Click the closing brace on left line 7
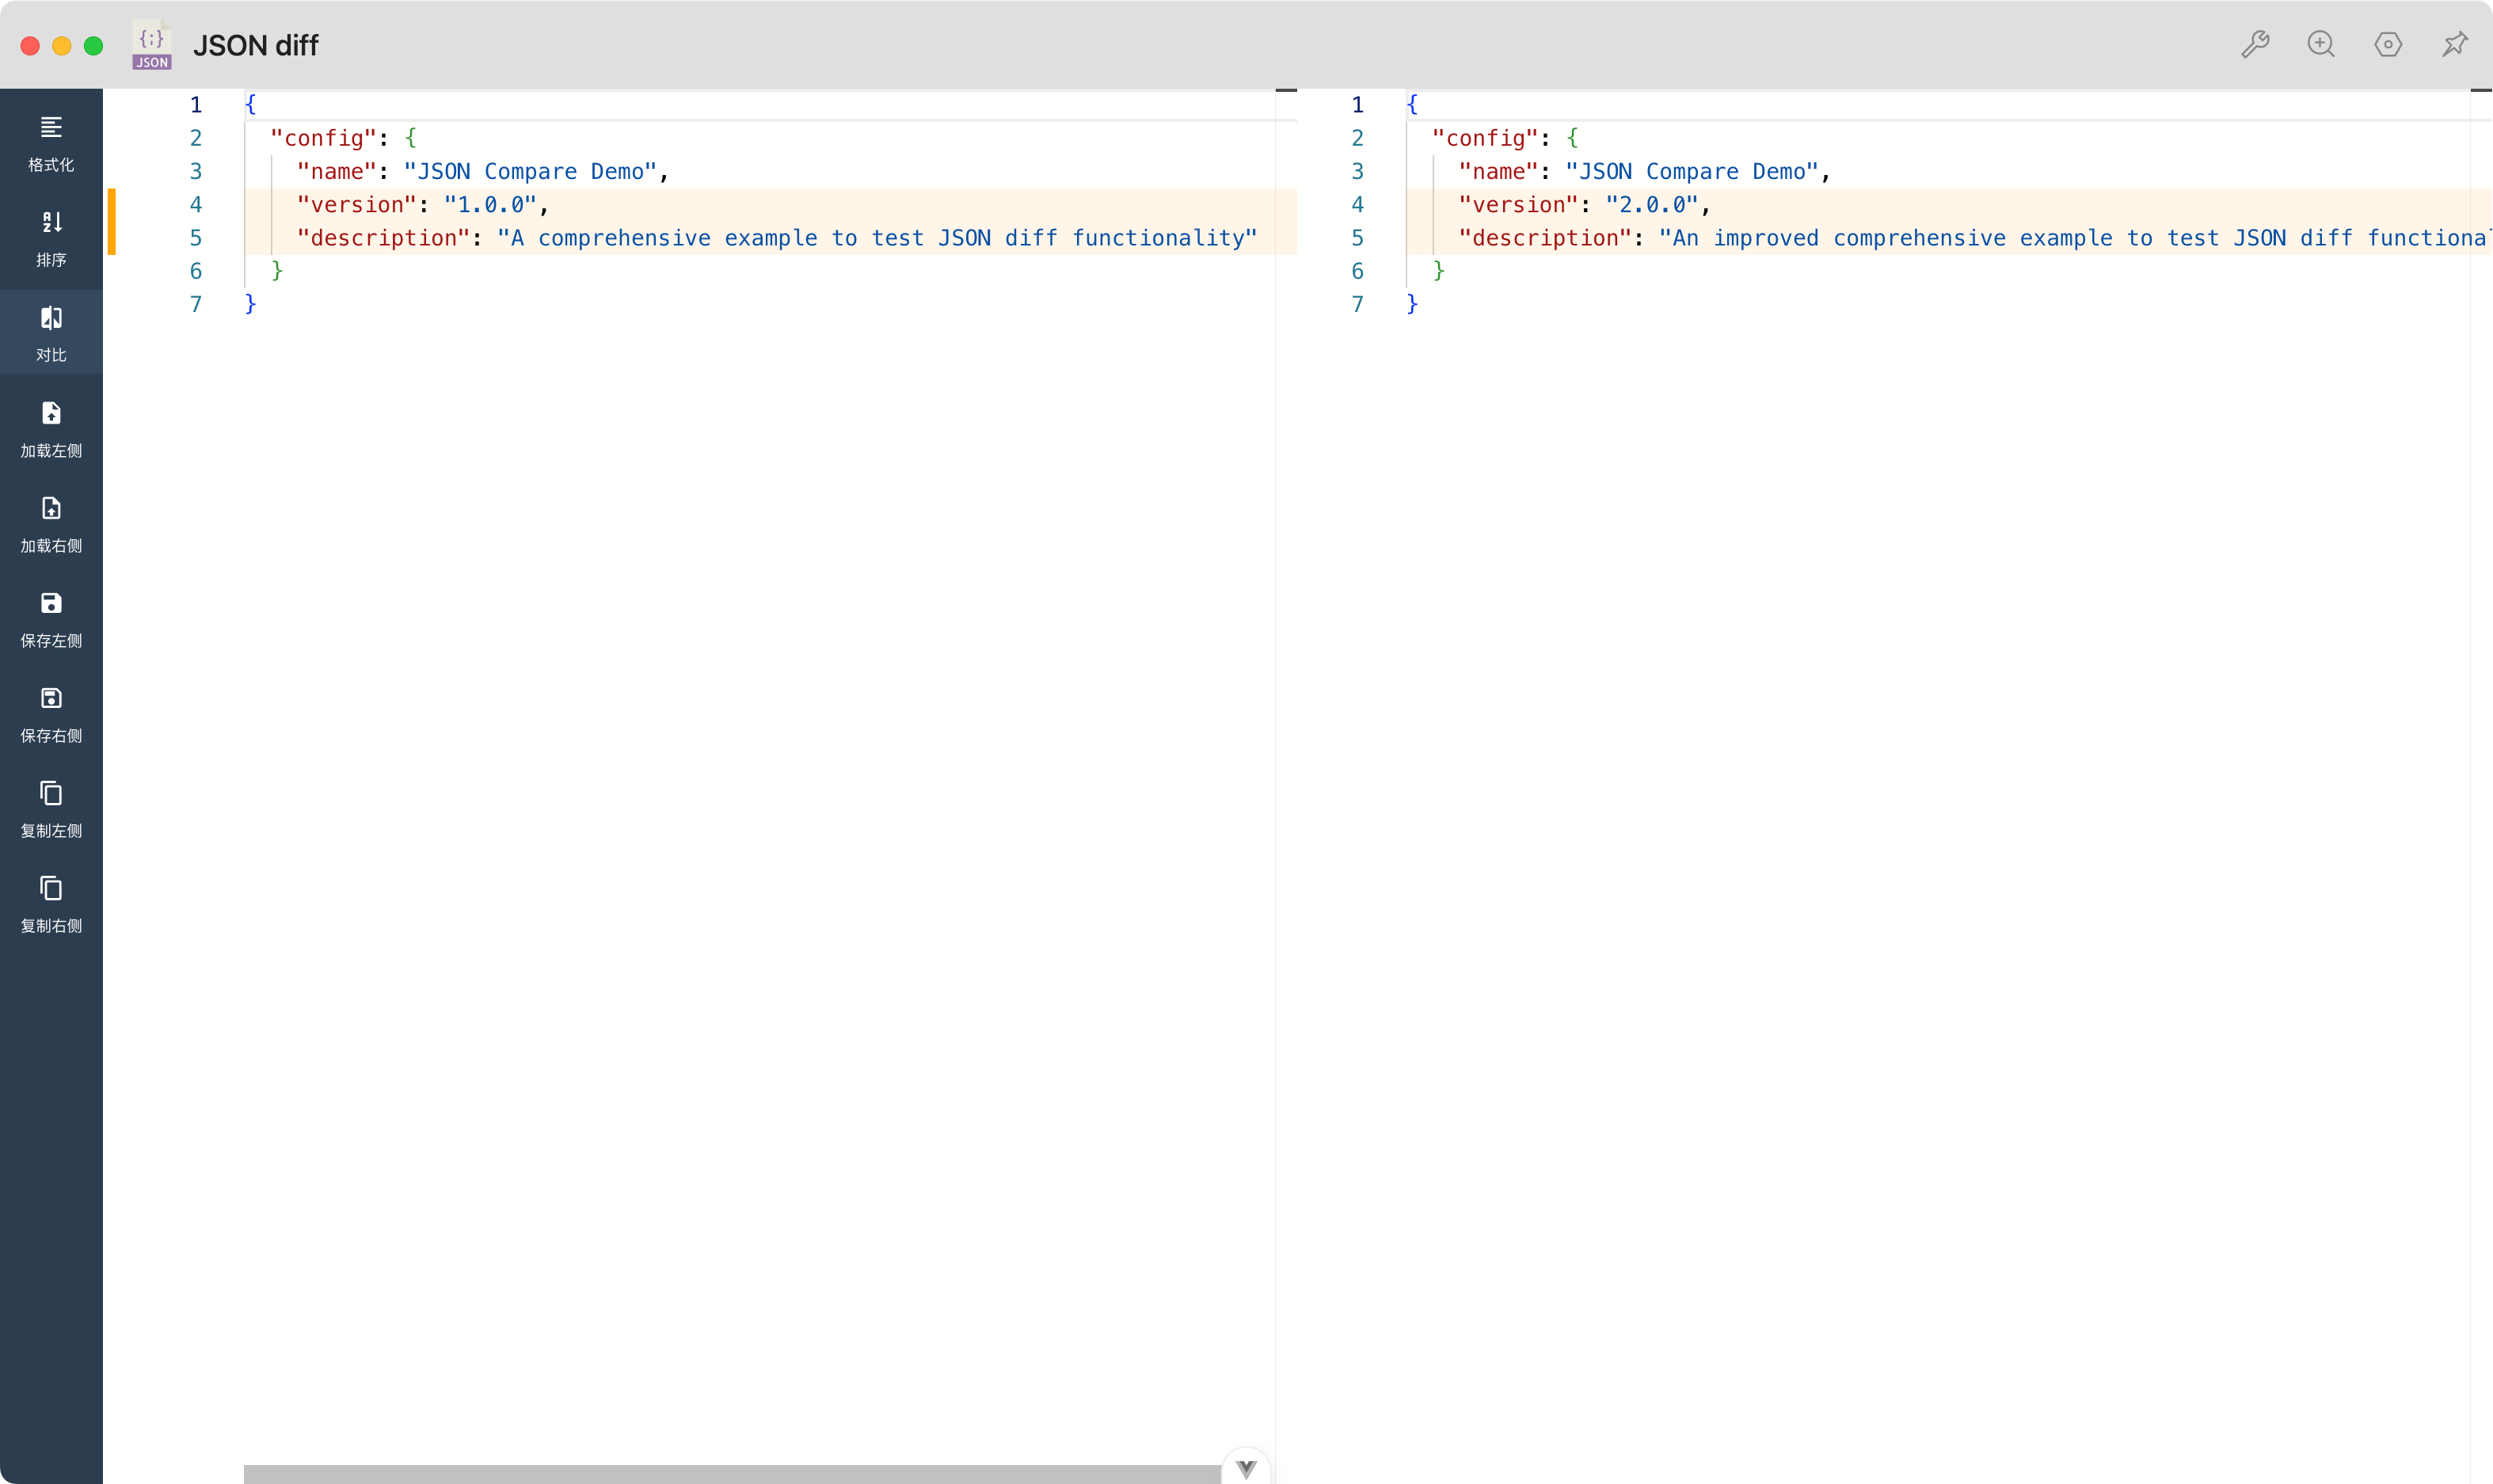This screenshot has width=2493, height=1484. [251, 304]
